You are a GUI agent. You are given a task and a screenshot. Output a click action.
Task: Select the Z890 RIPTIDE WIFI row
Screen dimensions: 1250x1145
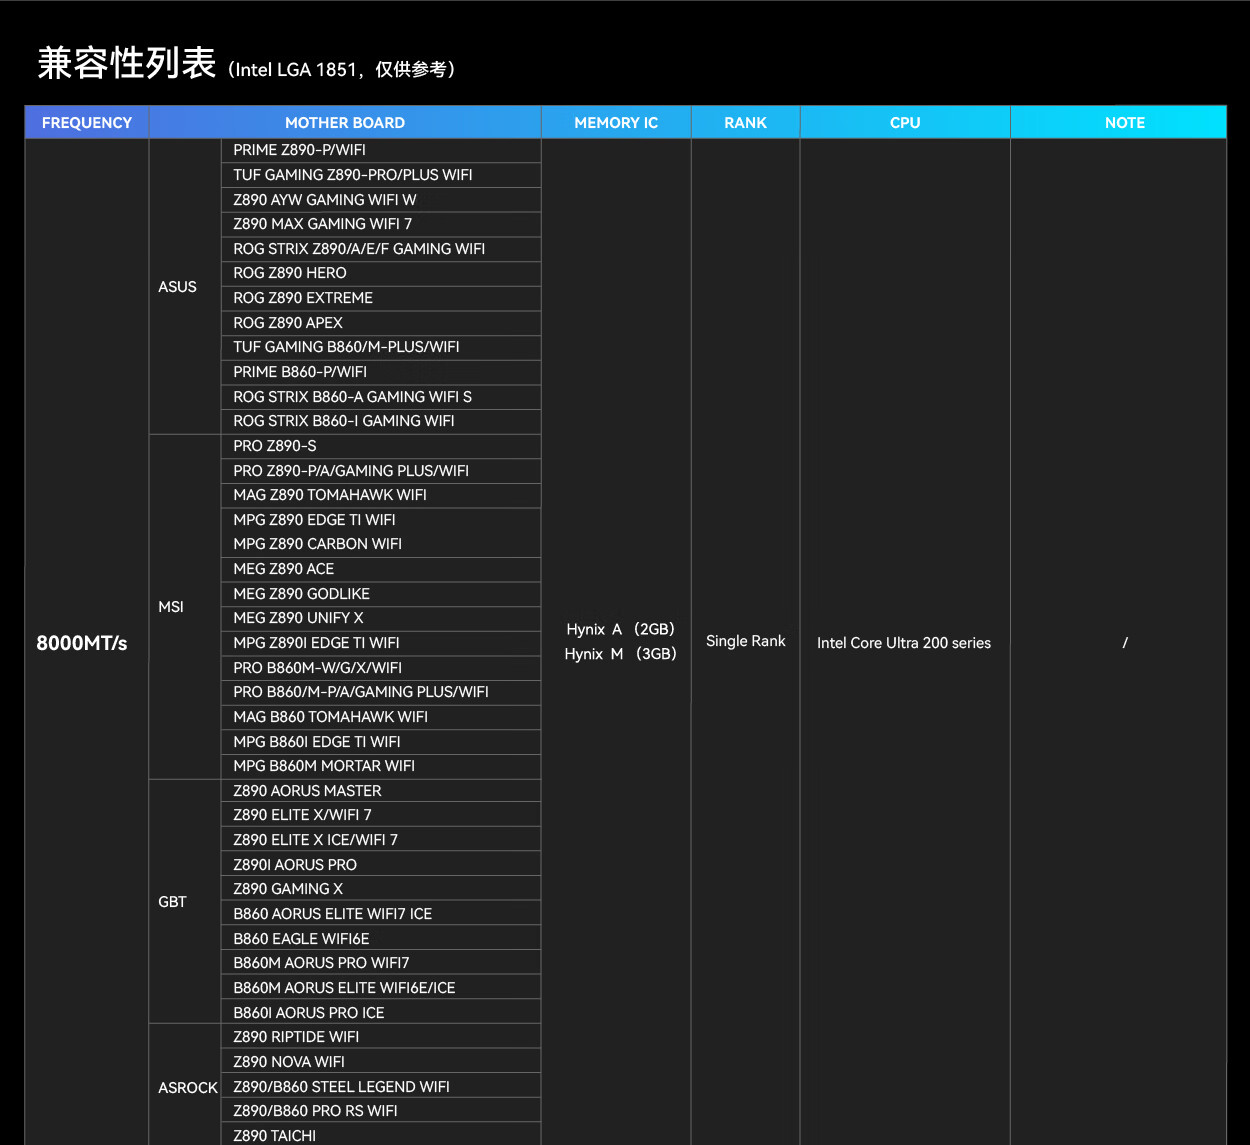[381, 1037]
